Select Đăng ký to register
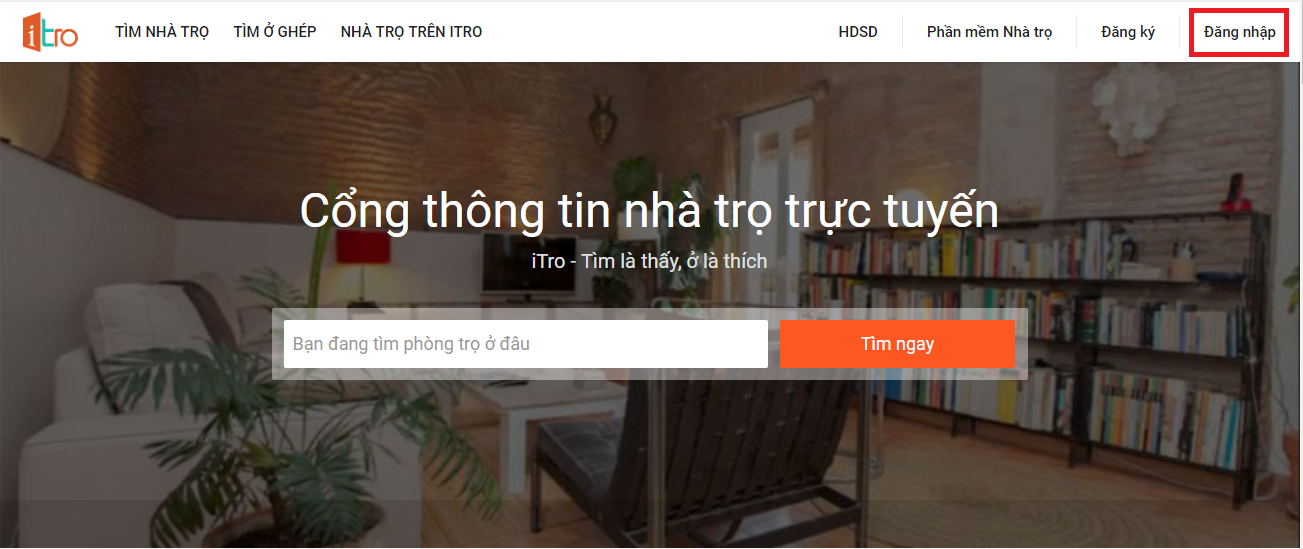The width and height of the screenshot is (1303, 549). point(1128,32)
